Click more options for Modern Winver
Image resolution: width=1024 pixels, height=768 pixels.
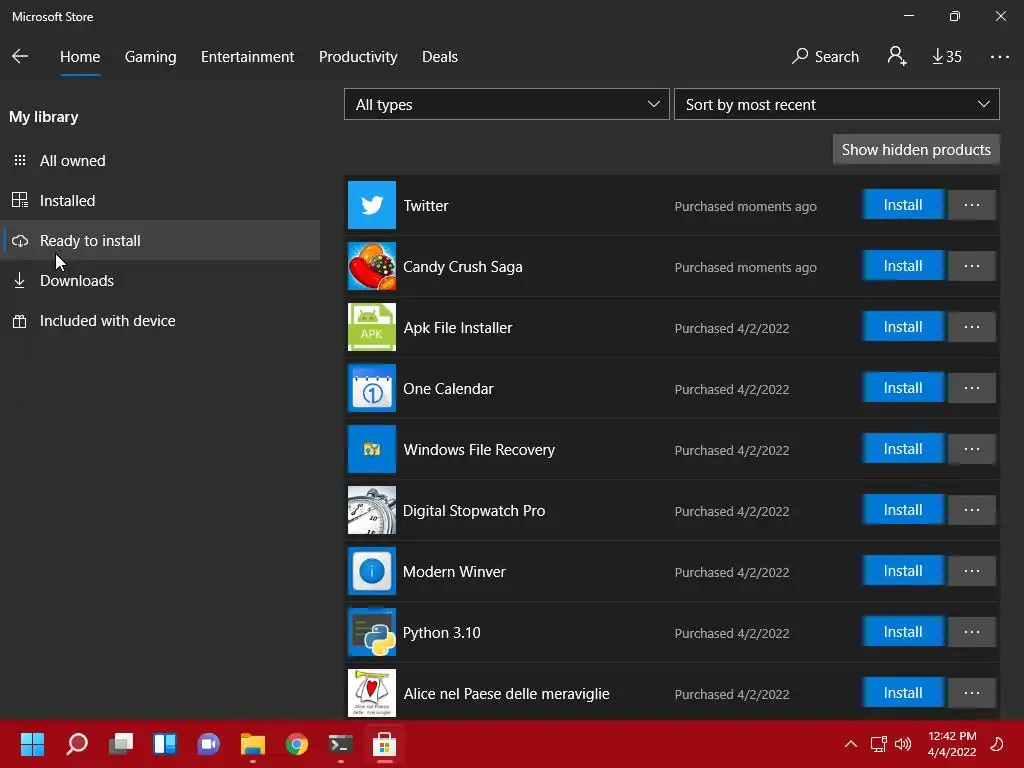pyautogui.click(x=972, y=571)
